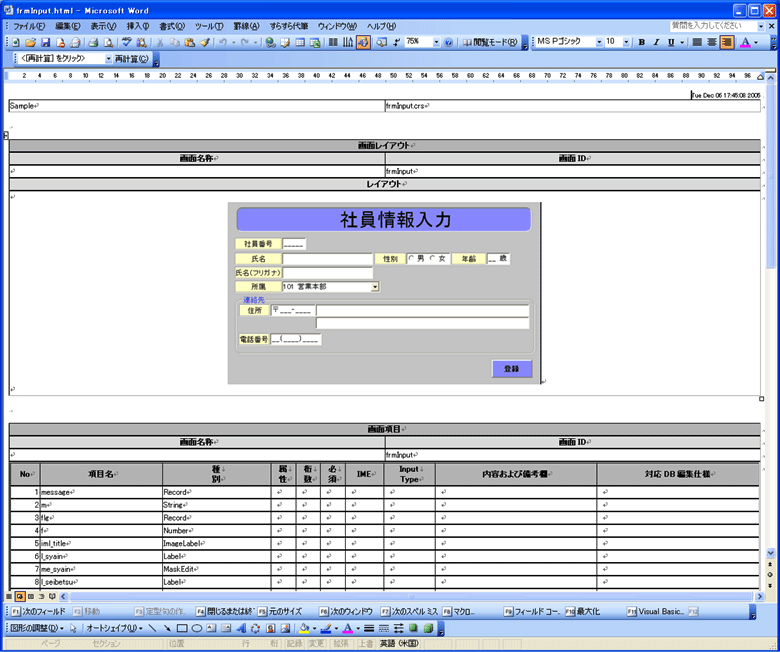Open the ウィンドウ menu
Image resolution: width=780 pixels, height=652 pixels.
(337, 26)
